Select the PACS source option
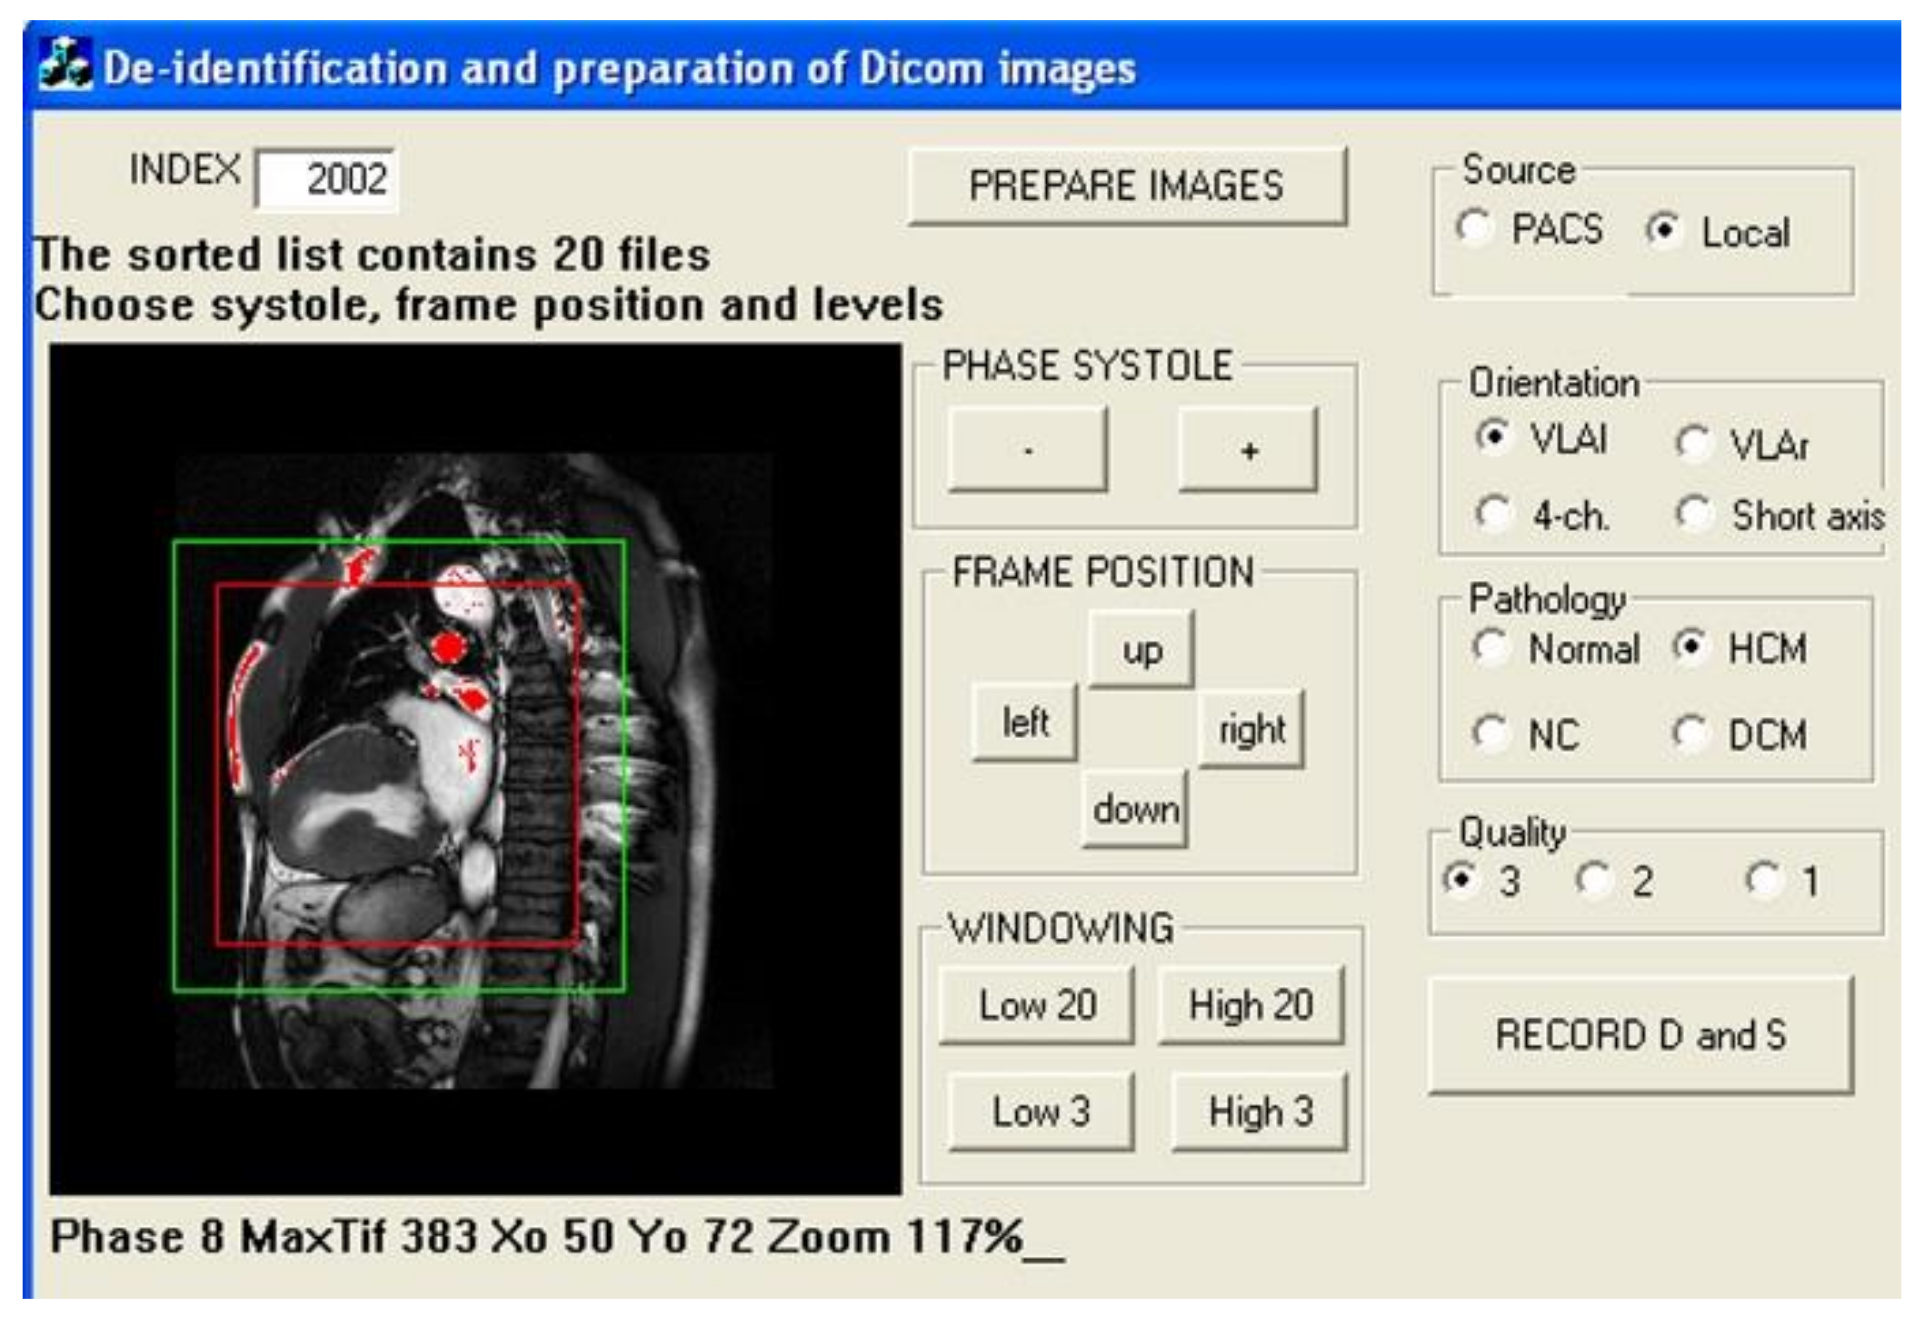The height and width of the screenshot is (1320, 1920). click(x=1473, y=229)
